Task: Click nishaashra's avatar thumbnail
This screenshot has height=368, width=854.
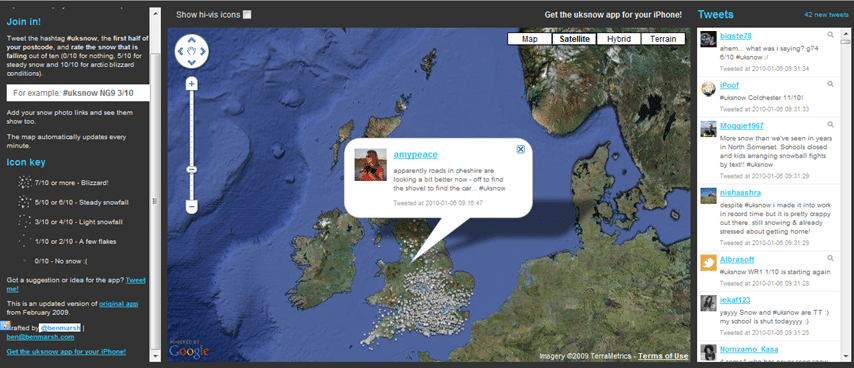Action: click(708, 197)
